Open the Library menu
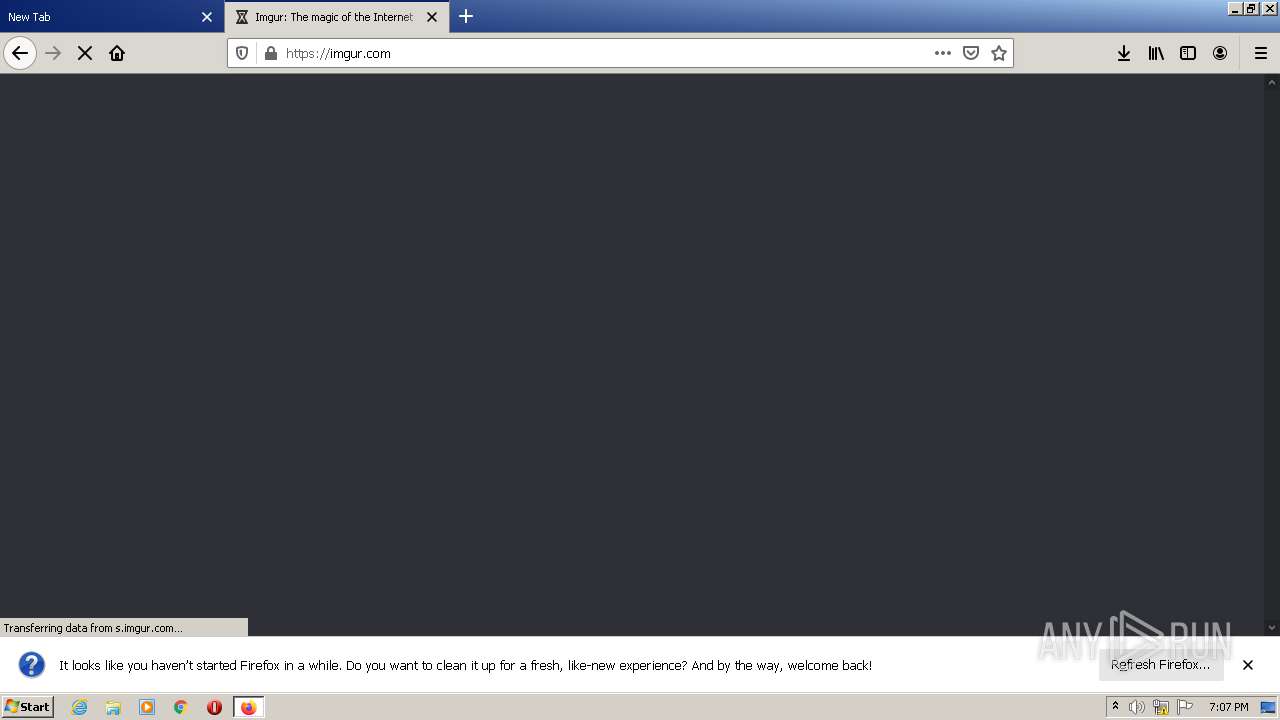The width and height of the screenshot is (1280, 720). tap(1156, 53)
